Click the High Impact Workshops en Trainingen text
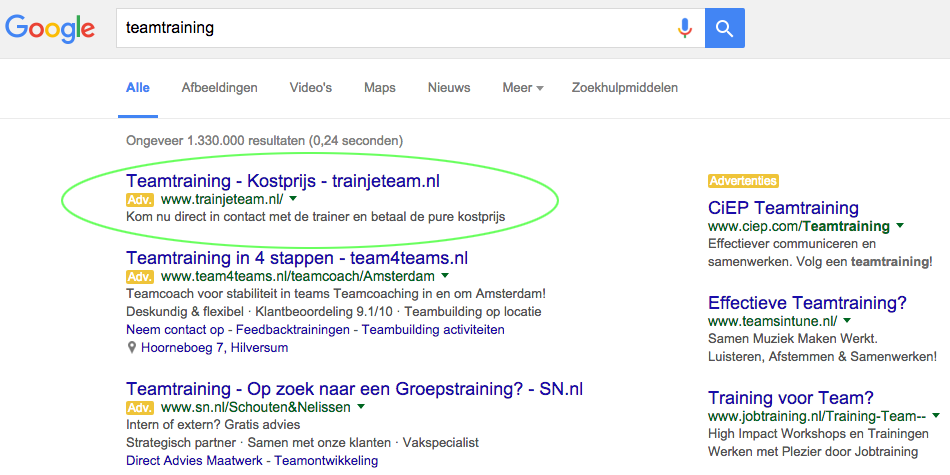This screenshot has width=950, height=475. point(819,434)
